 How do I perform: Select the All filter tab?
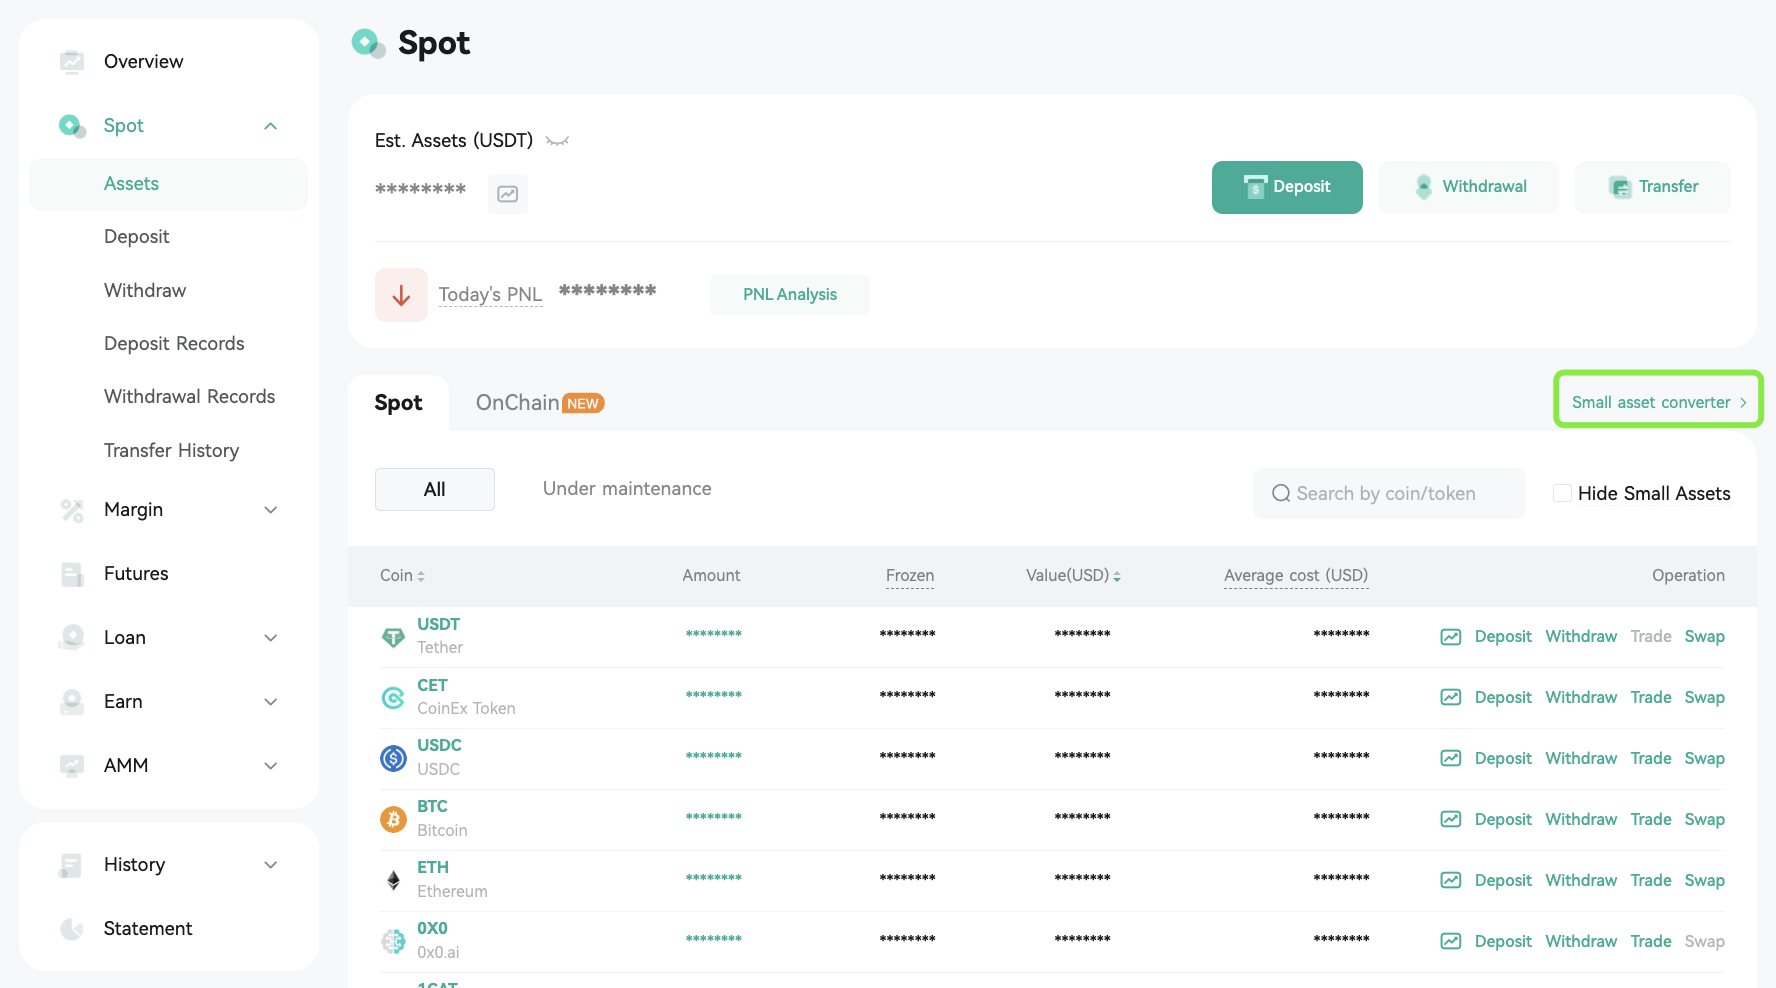[435, 490]
